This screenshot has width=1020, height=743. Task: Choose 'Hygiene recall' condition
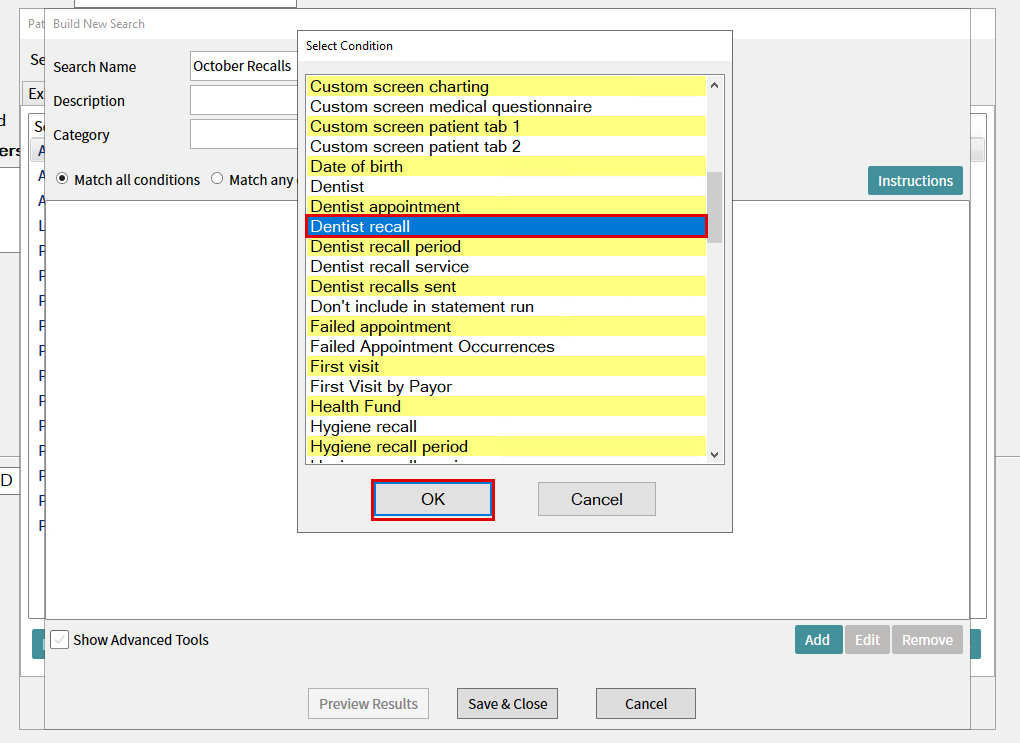coord(506,427)
